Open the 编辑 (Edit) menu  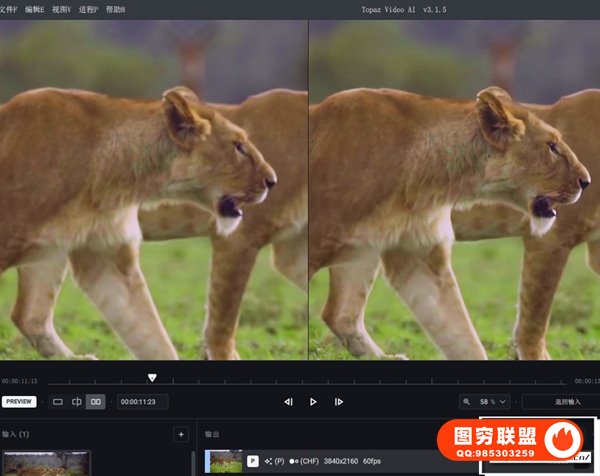click(35, 9)
